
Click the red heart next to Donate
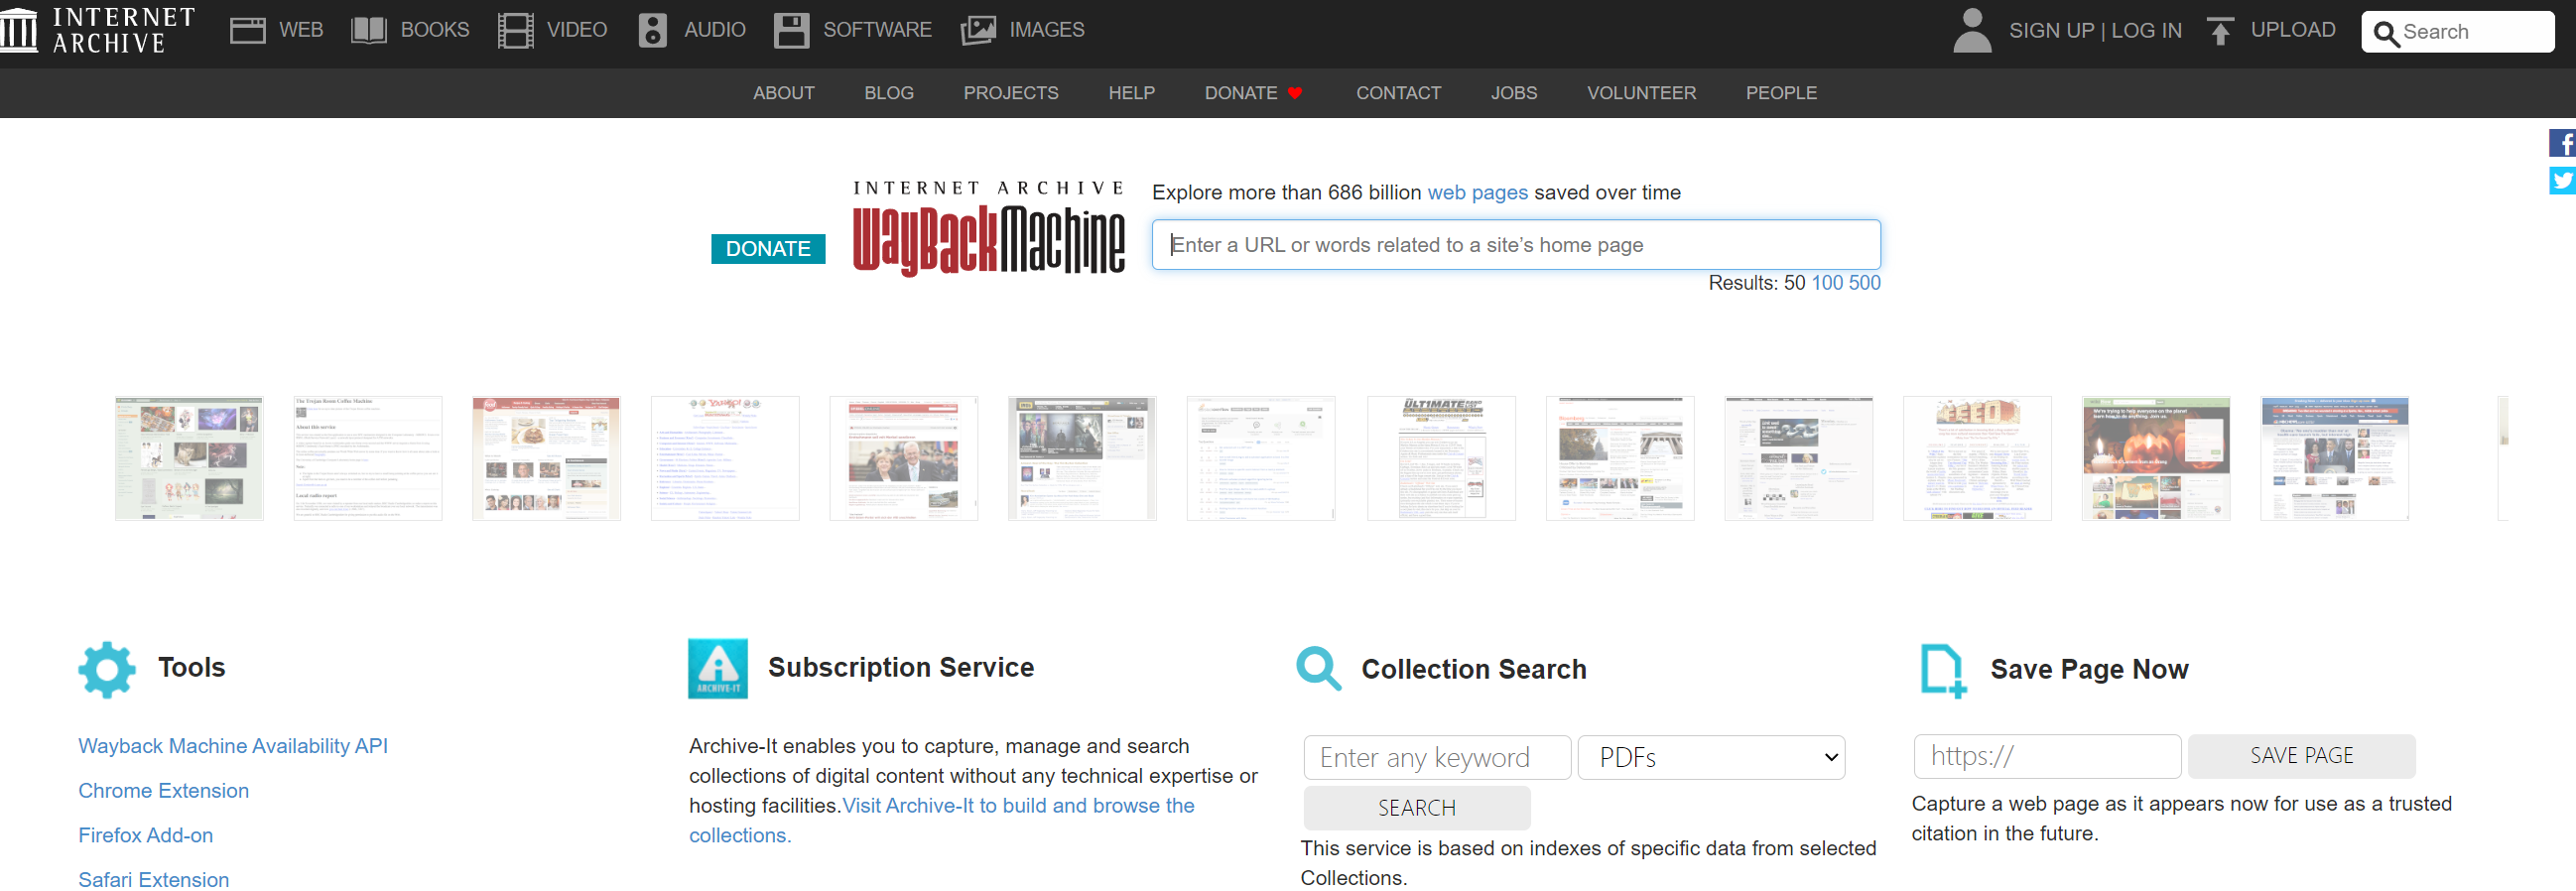[1294, 93]
